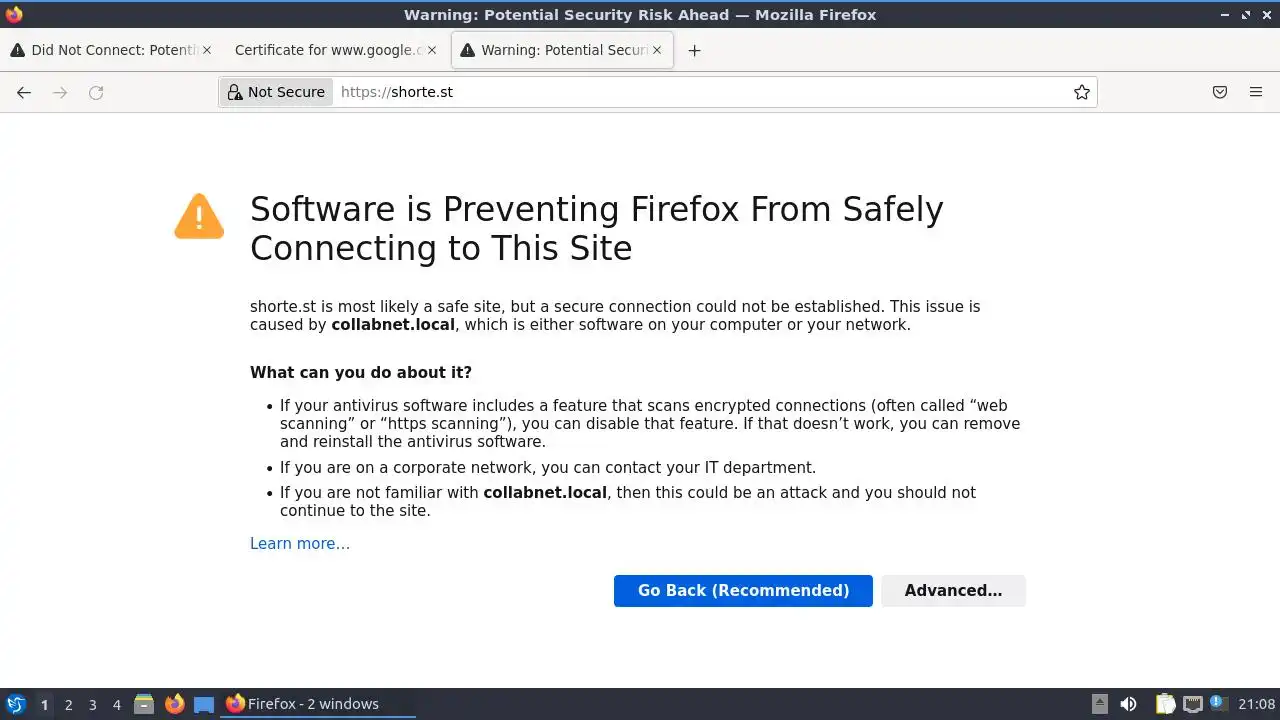Open the Firefox hamburger application menu
This screenshot has width=1280, height=720.
coord(1256,92)
